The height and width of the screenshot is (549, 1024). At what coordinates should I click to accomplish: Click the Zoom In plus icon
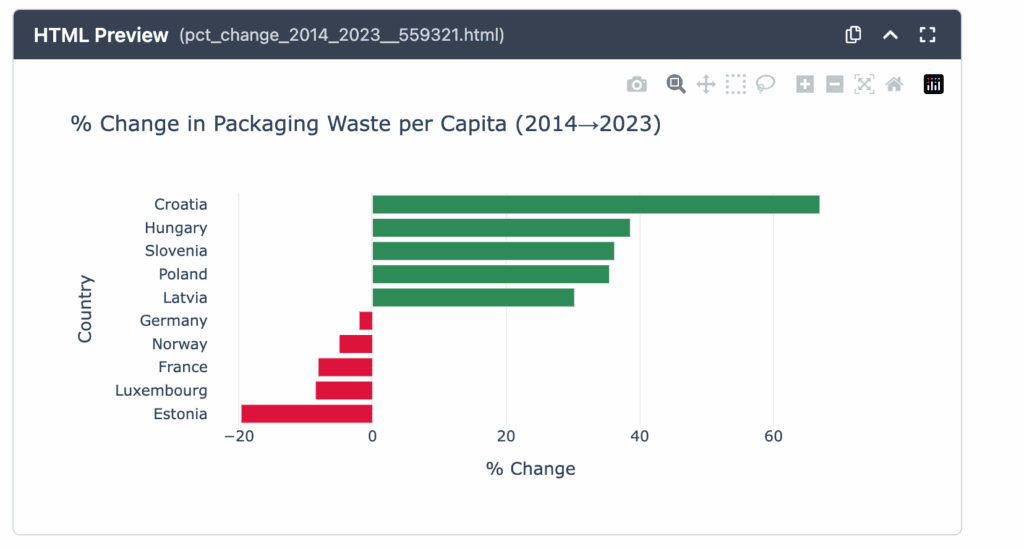click(x=805, y=85)
